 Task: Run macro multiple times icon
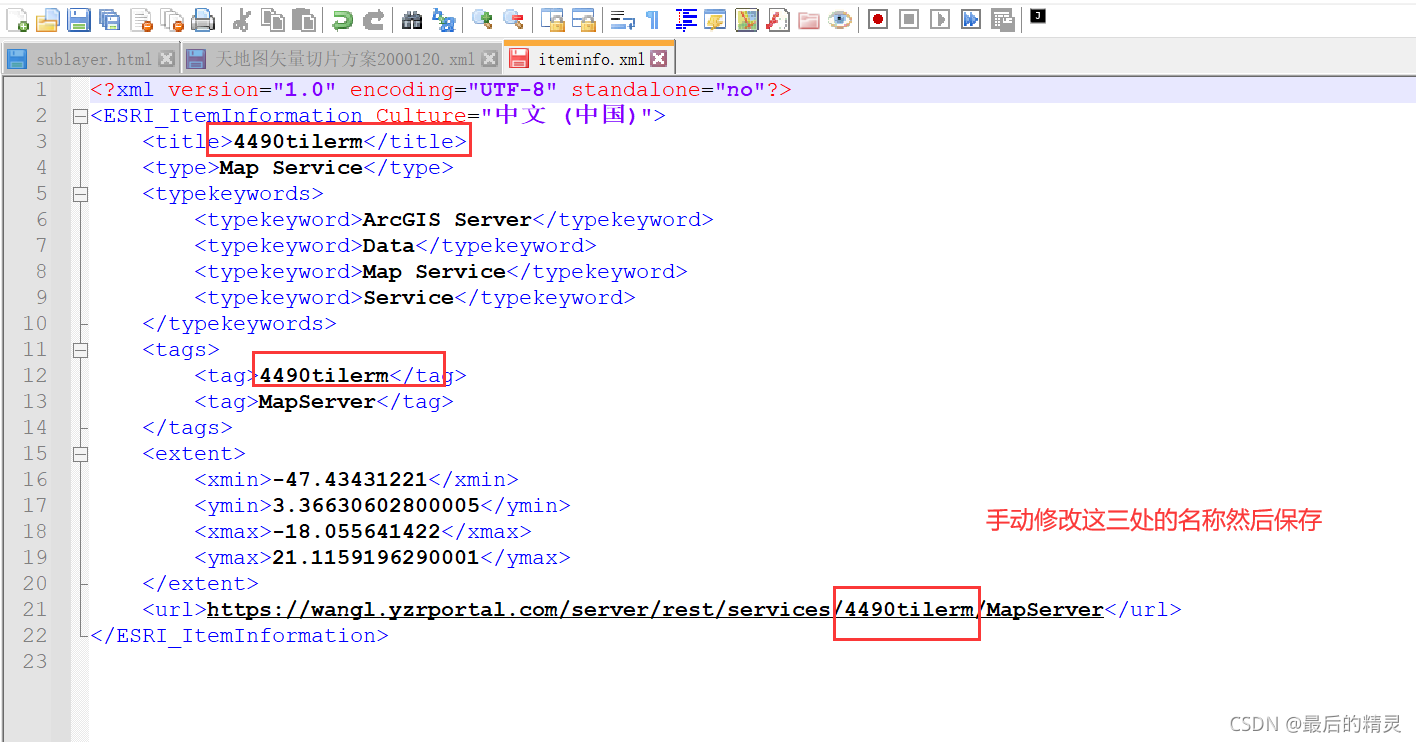(x=971, y=19)
